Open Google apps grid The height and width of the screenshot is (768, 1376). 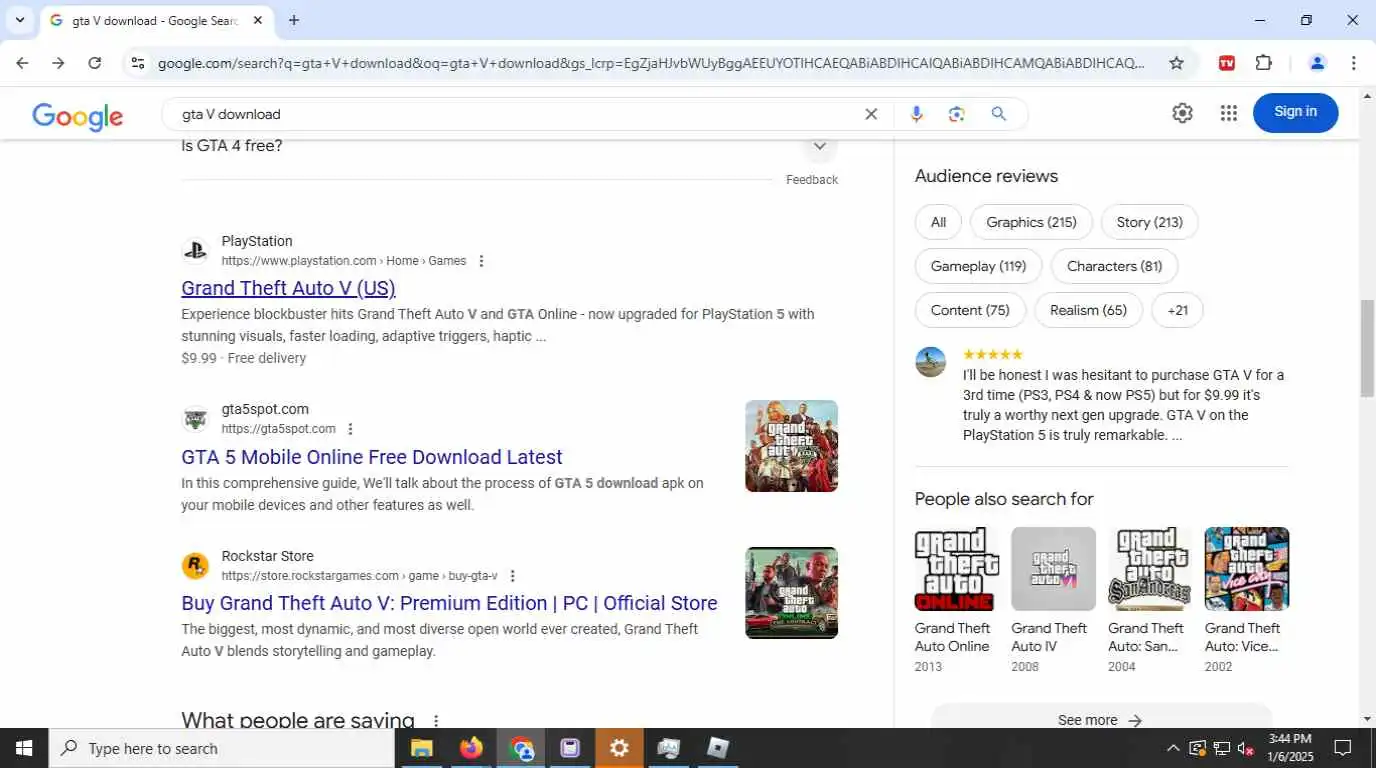coord(1229,113)
